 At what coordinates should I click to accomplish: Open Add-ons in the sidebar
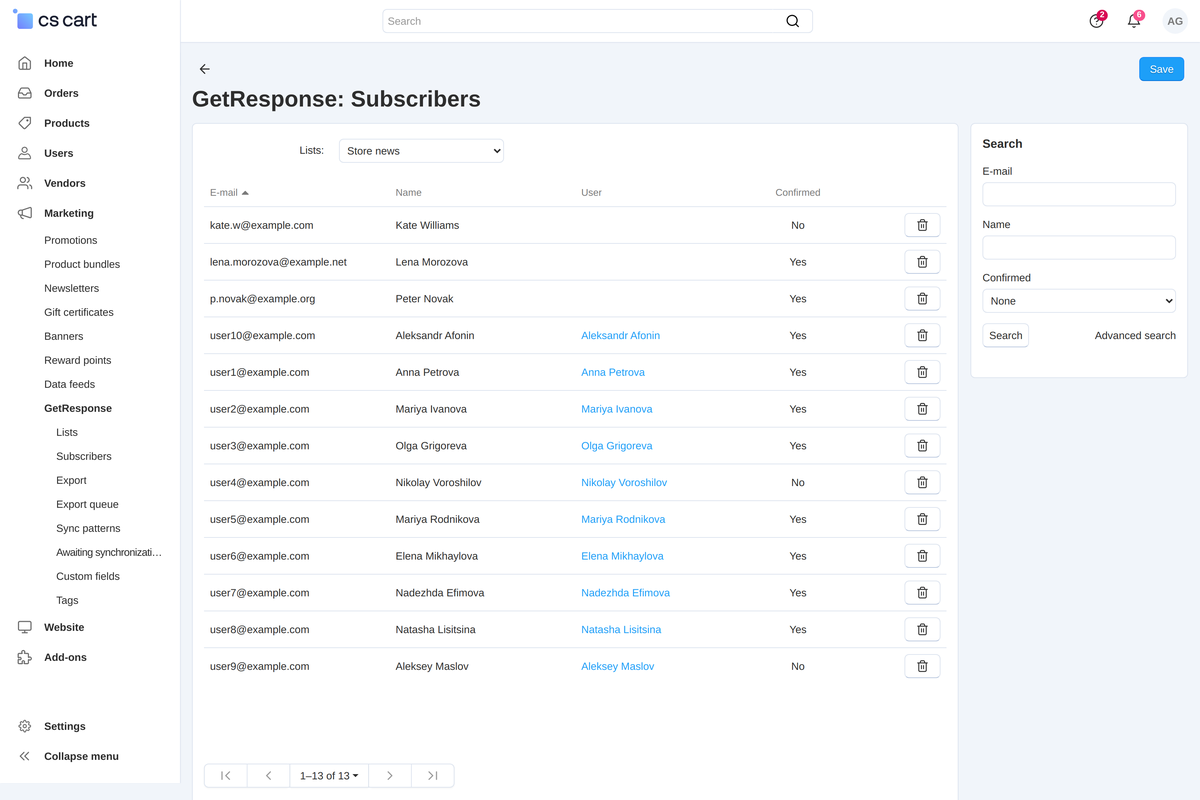coord(65,657)
